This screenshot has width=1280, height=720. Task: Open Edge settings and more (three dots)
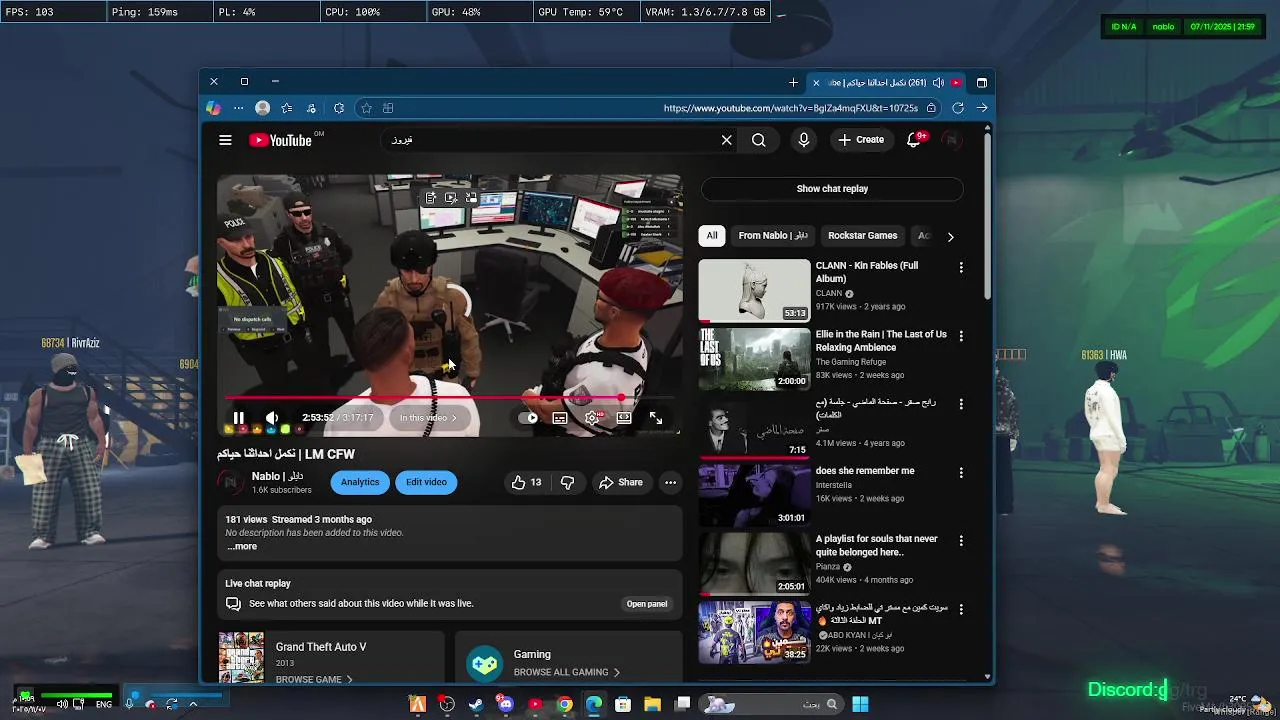(x=238, y=108)
